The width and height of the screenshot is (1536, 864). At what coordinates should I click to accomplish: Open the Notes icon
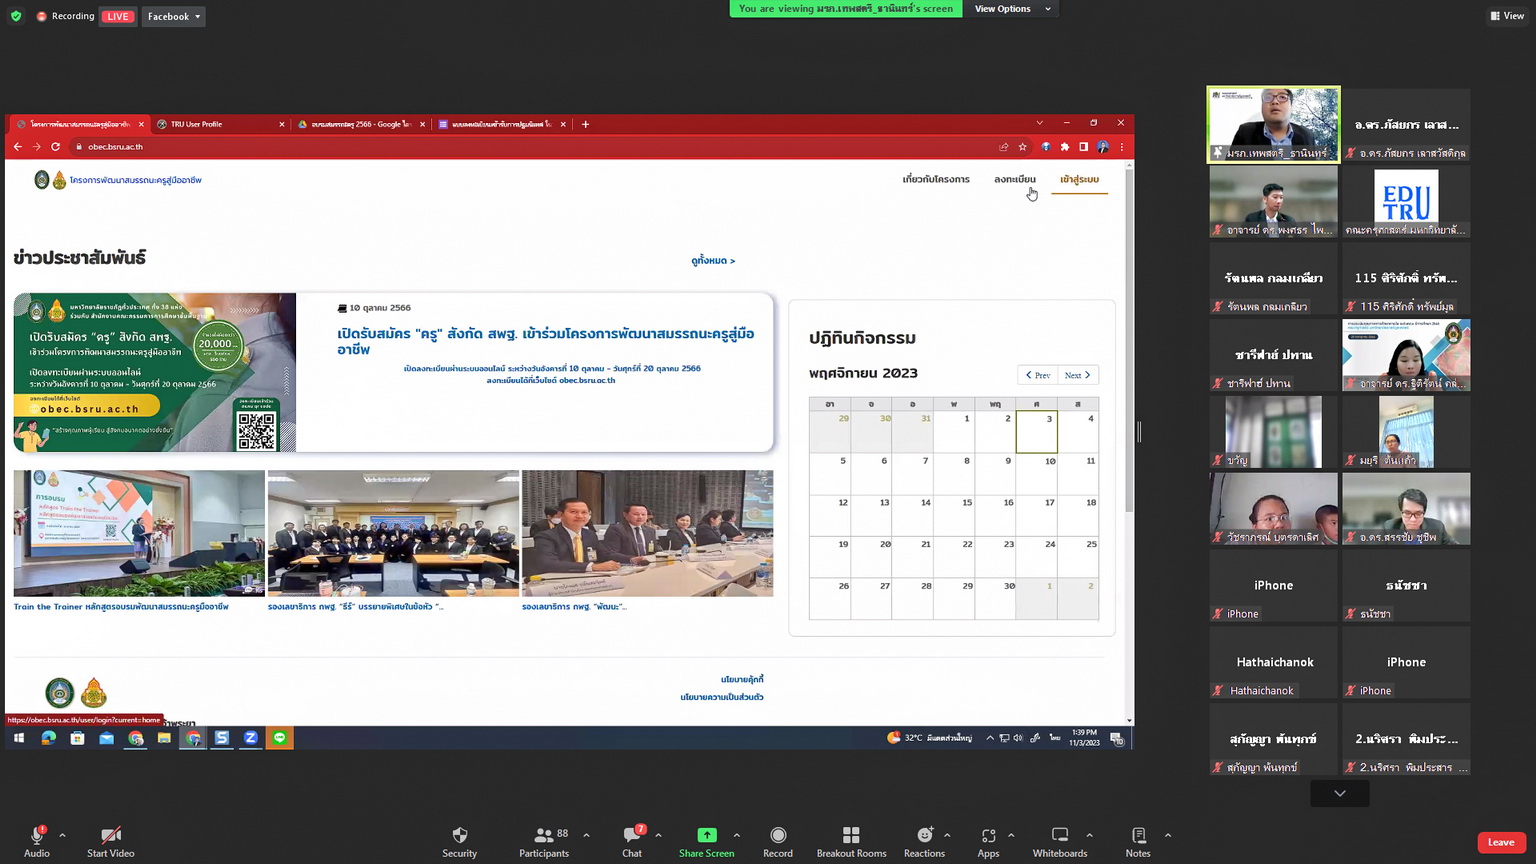point(1138,835)
